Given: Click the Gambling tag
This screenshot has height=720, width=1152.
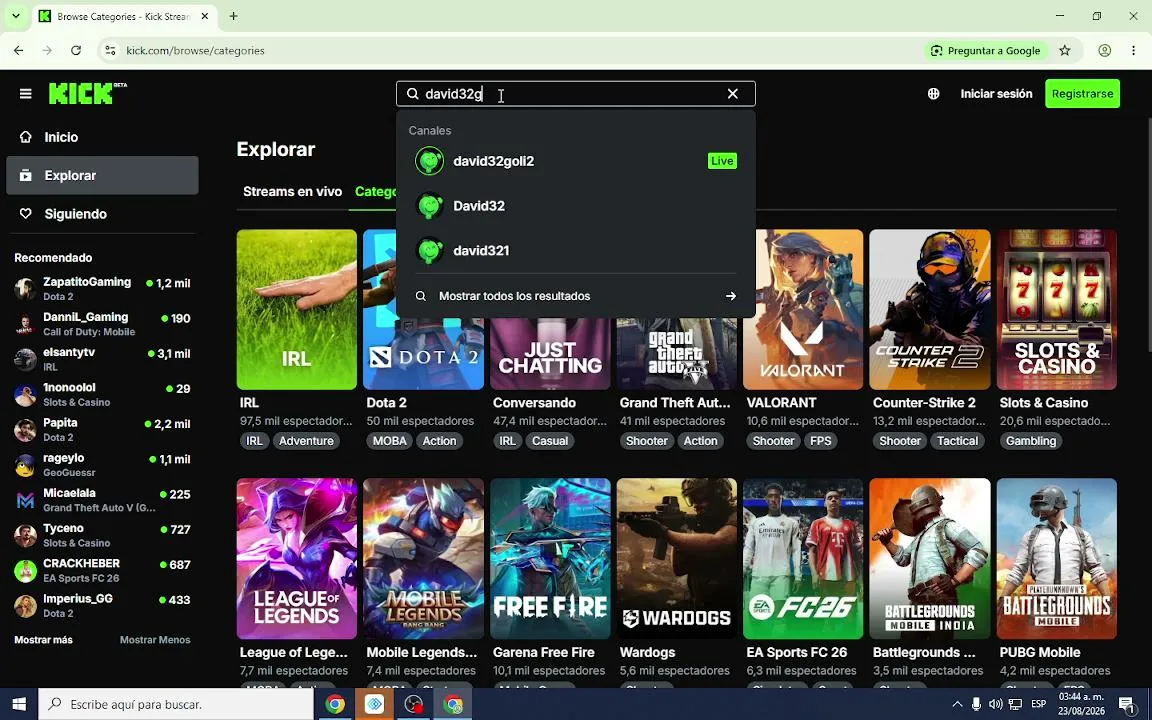Looking at the screenshot, I should point(1031,441).
